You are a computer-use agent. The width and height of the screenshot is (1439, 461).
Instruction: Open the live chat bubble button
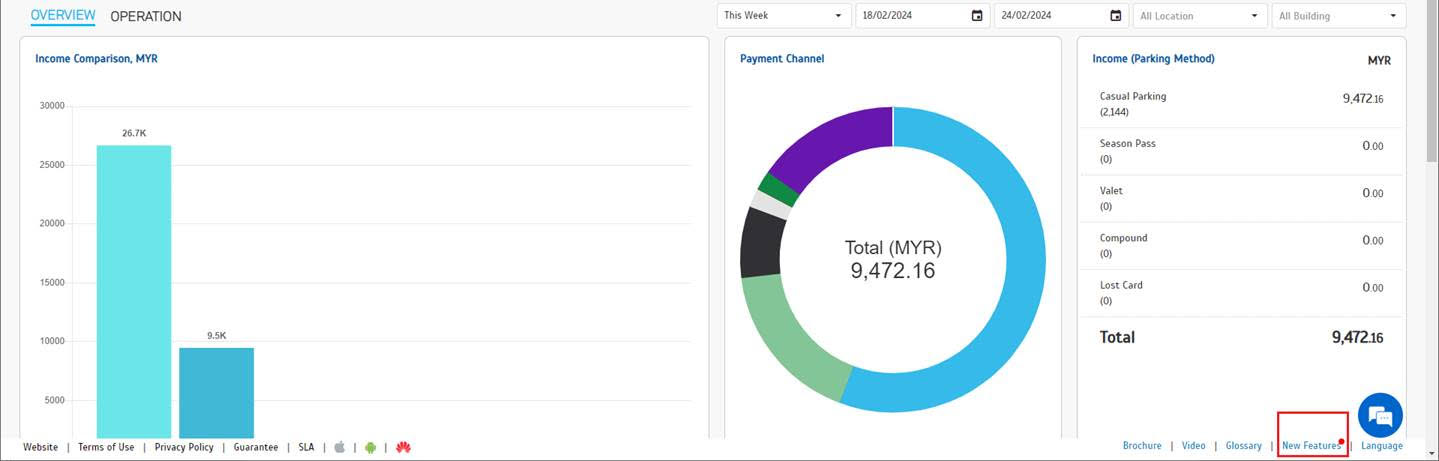[x=1380, y=415]
